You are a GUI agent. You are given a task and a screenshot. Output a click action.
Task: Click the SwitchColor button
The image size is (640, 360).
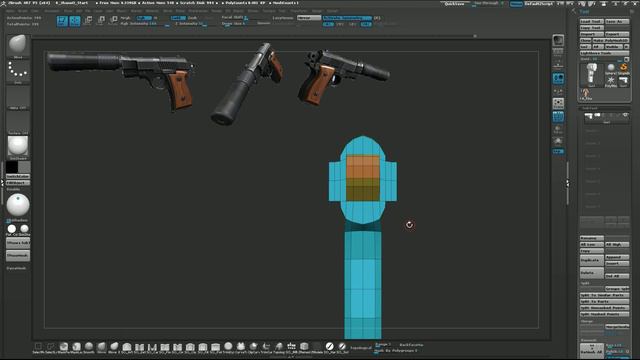coord(18,176)
